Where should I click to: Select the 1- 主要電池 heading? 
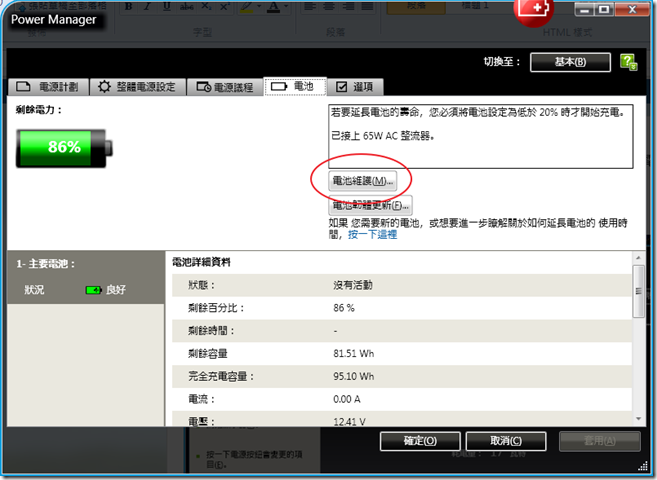pos(46,264)
